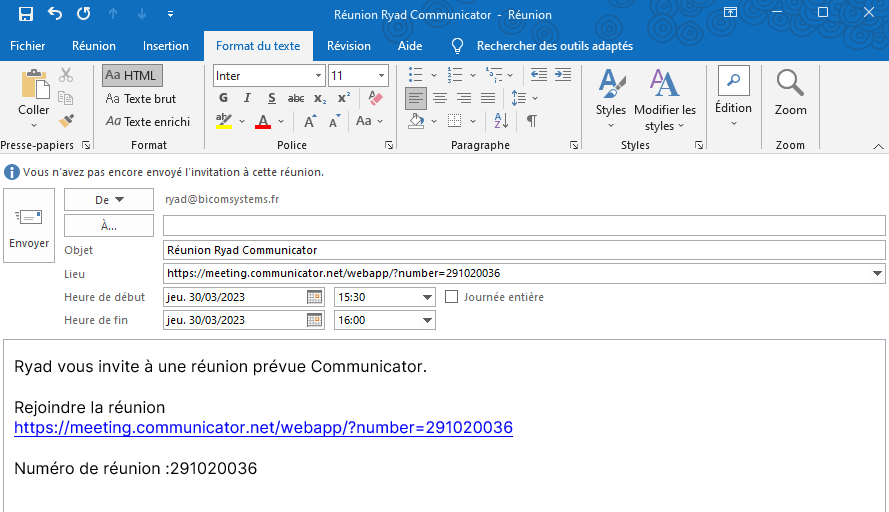The width and height of the screenshot is (889, 512).
Task: Click Rechercher des outils adaptés search
Action: [554, 46]
